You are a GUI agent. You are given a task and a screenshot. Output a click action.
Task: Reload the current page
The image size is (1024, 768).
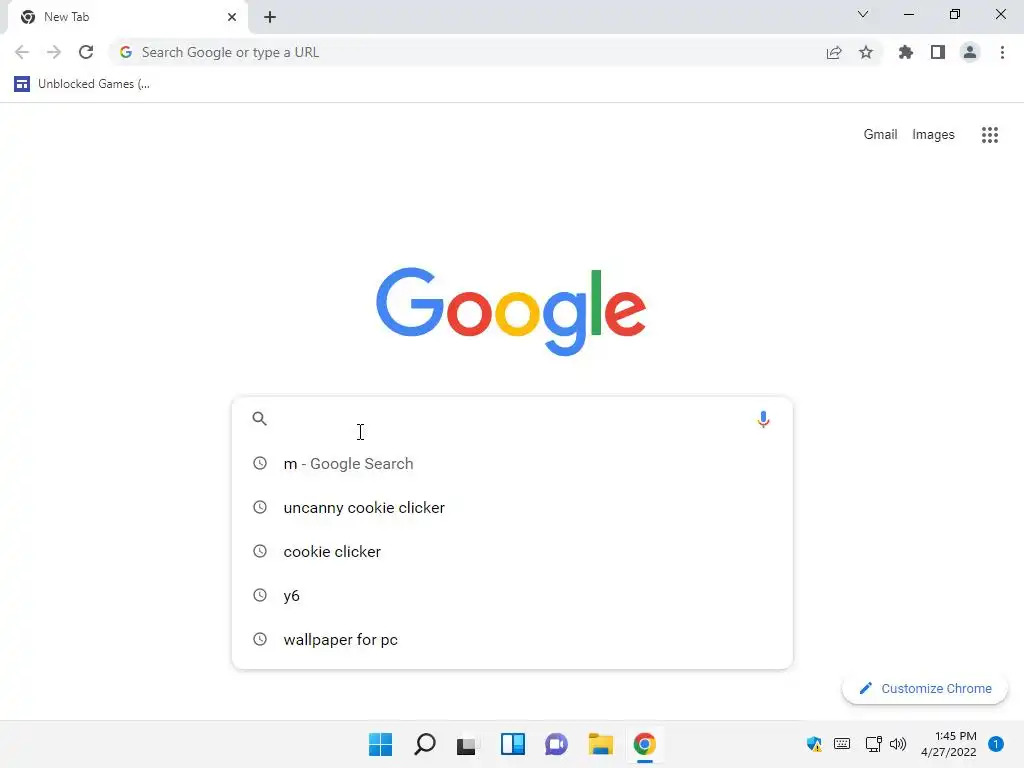(x=86, y=52)
